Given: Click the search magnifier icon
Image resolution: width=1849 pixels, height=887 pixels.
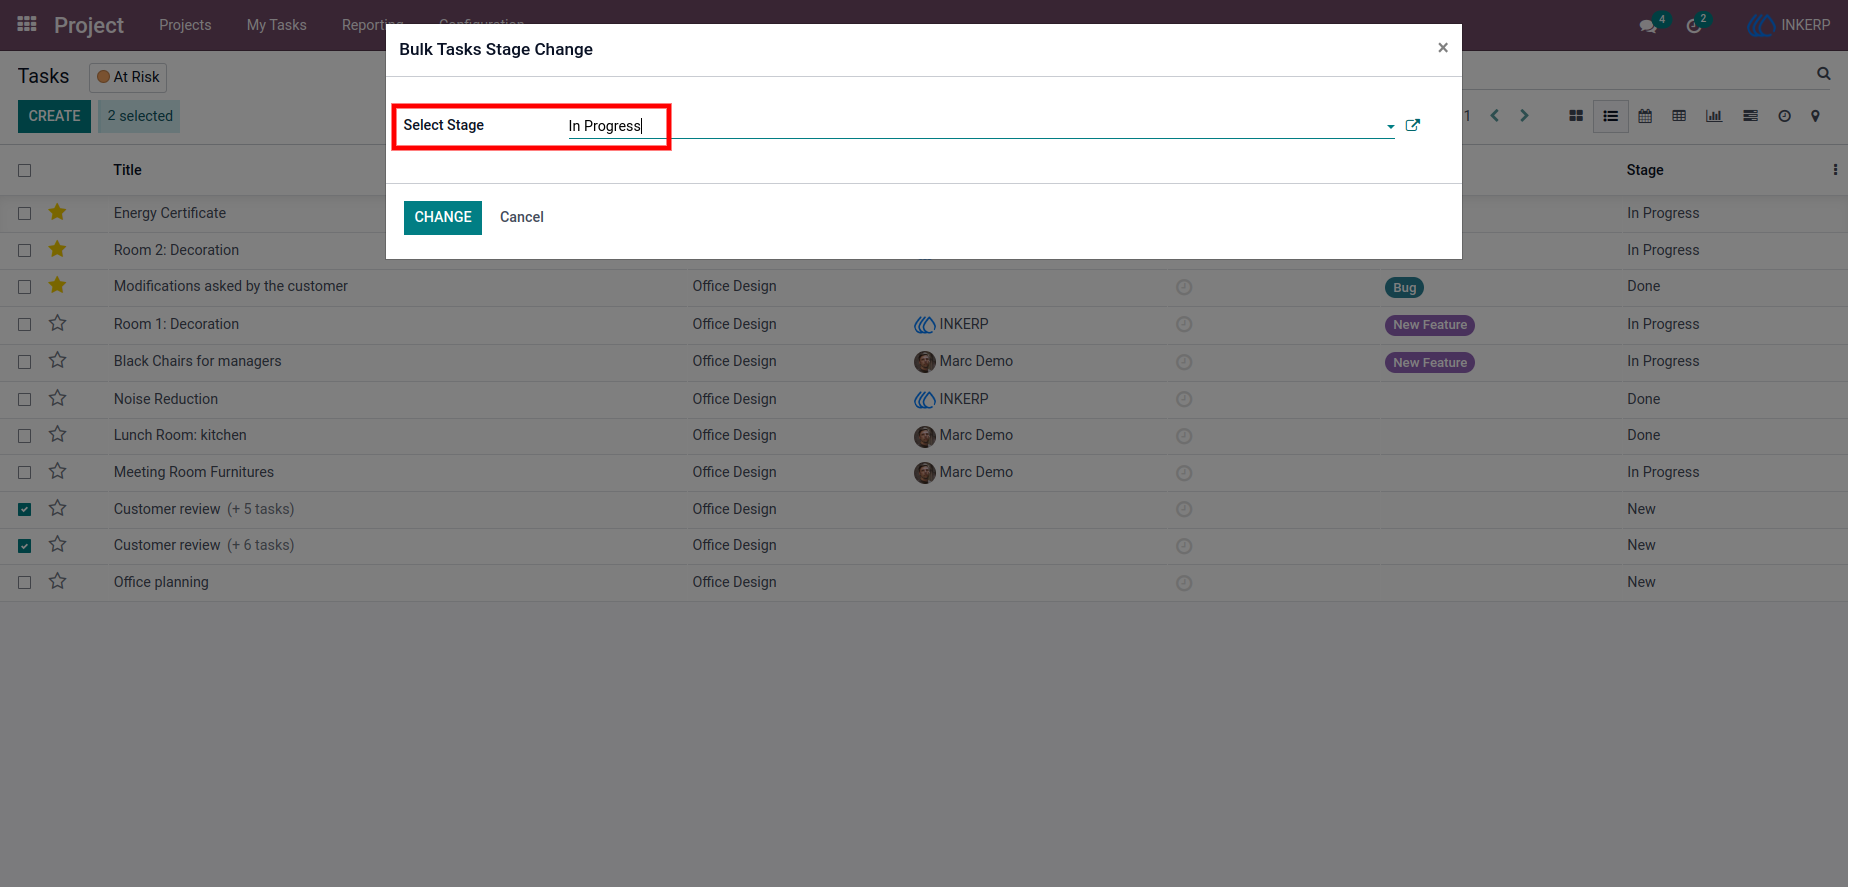Looking at the screenshot, I should pos(1824,73).
